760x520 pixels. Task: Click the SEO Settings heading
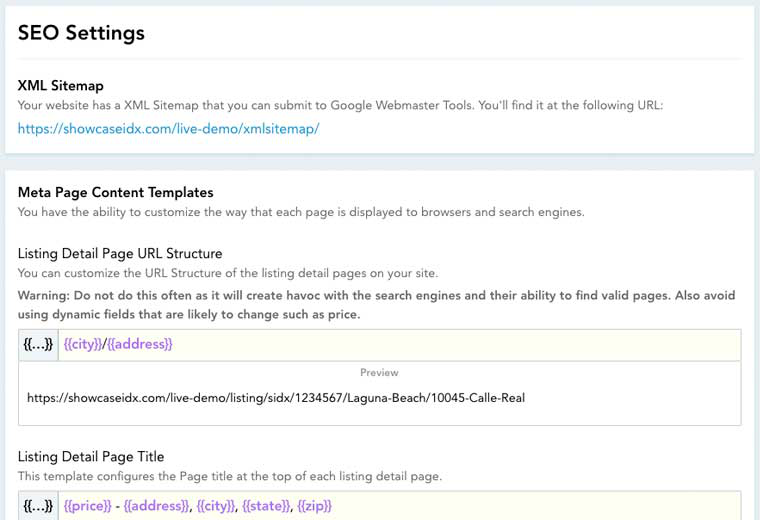[81, 33]
